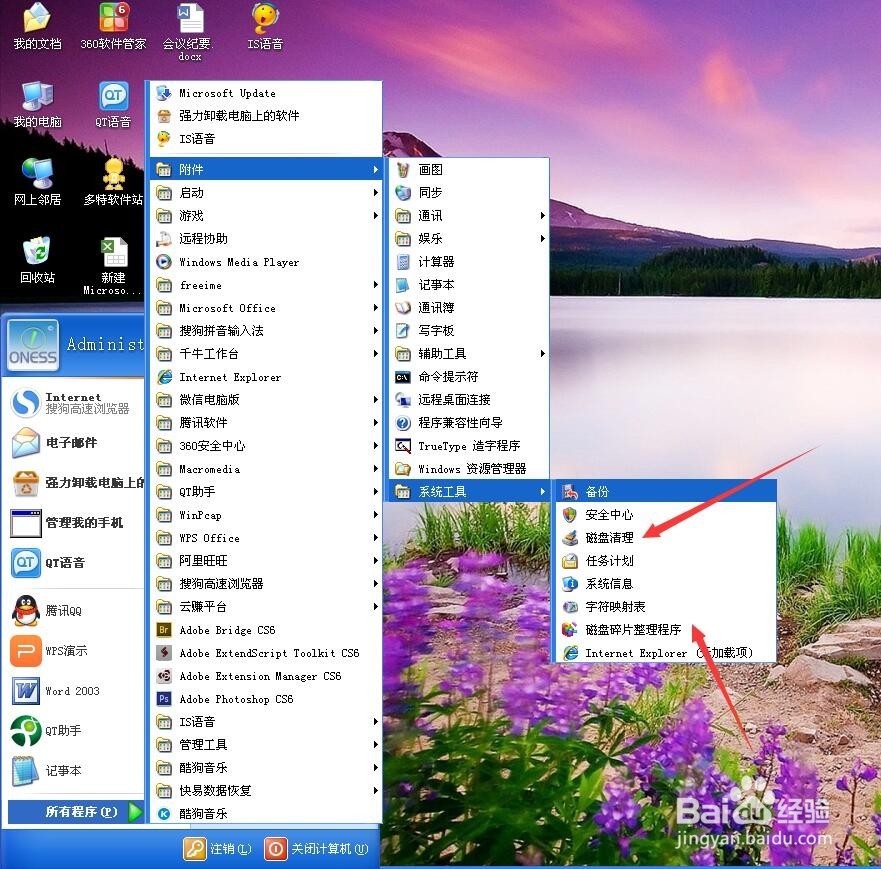881x869 pixels.
Task: Expand the 游戏 games submenu
Action: [266, 216]
